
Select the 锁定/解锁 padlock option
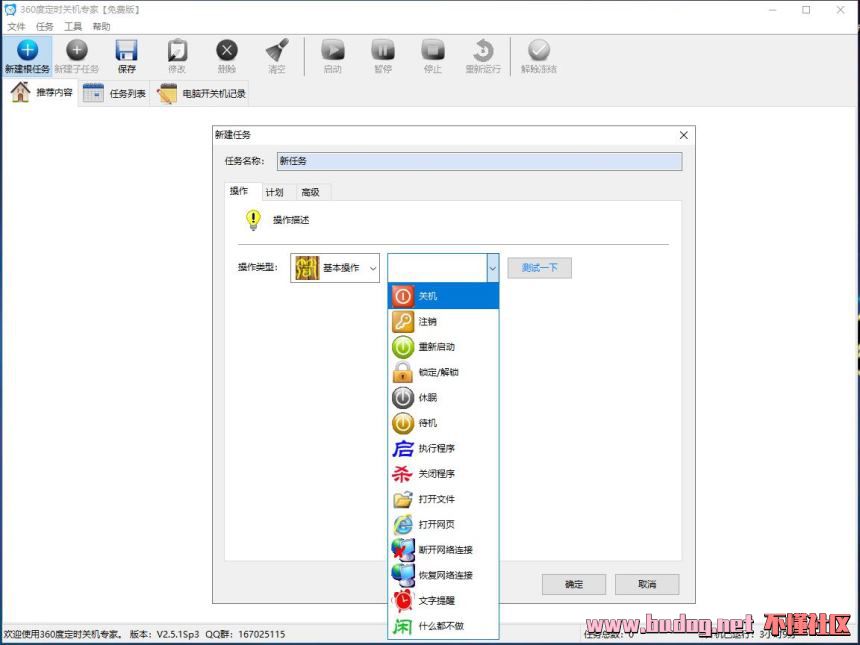point(443,372)
